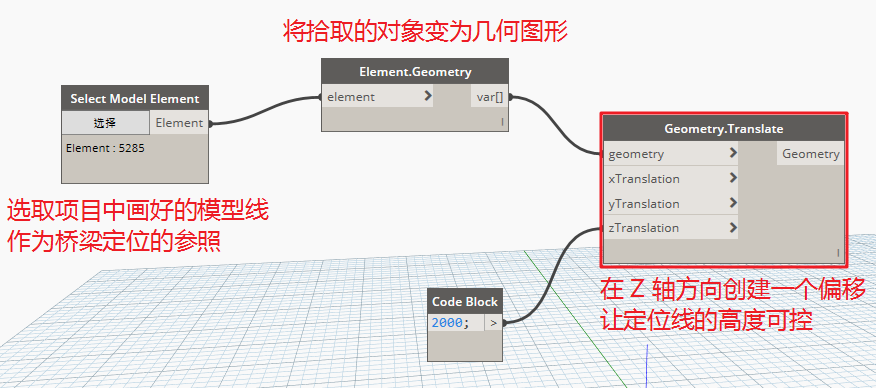This screenshot has height=388, width=876.
Task: Click the var[] output port
Action: click(489, 97)
